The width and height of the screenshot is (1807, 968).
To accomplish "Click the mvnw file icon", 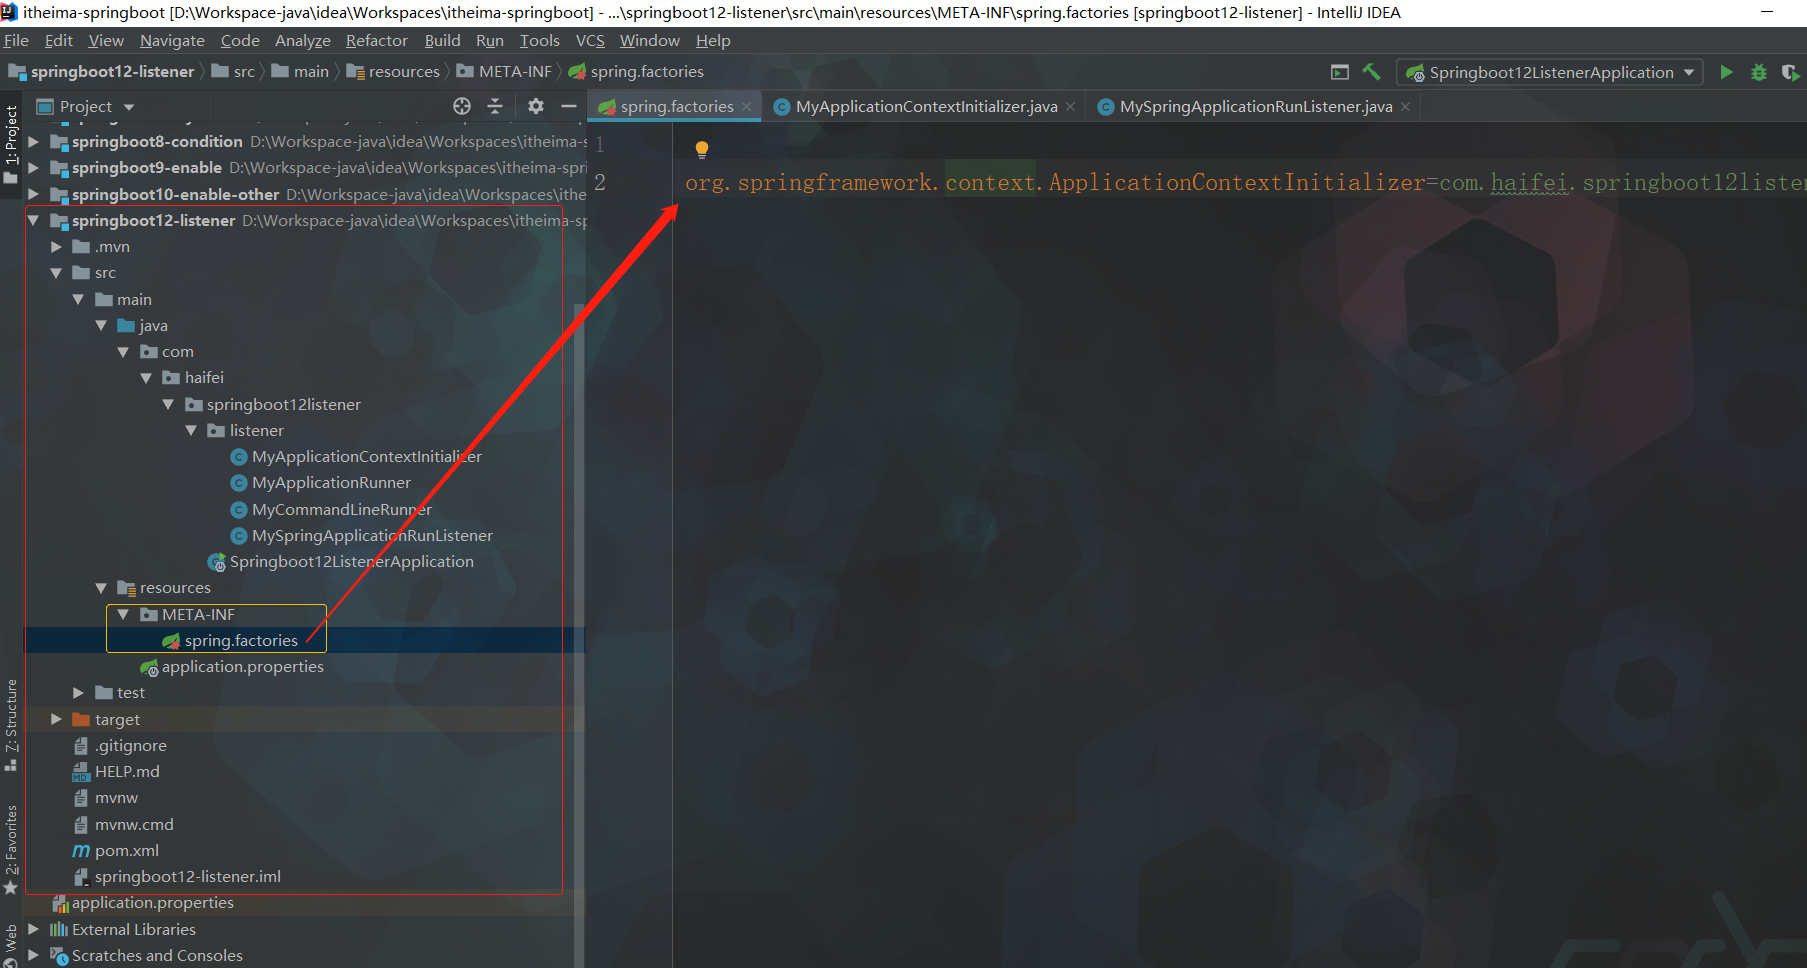I will 81,798.
